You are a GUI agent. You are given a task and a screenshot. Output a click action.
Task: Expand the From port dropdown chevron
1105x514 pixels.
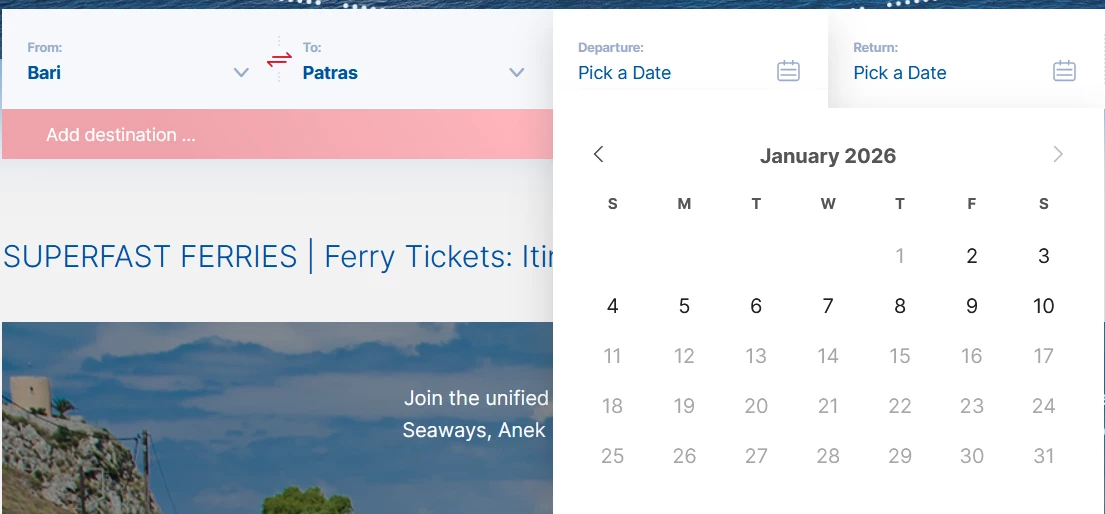(x=241, y=73)
